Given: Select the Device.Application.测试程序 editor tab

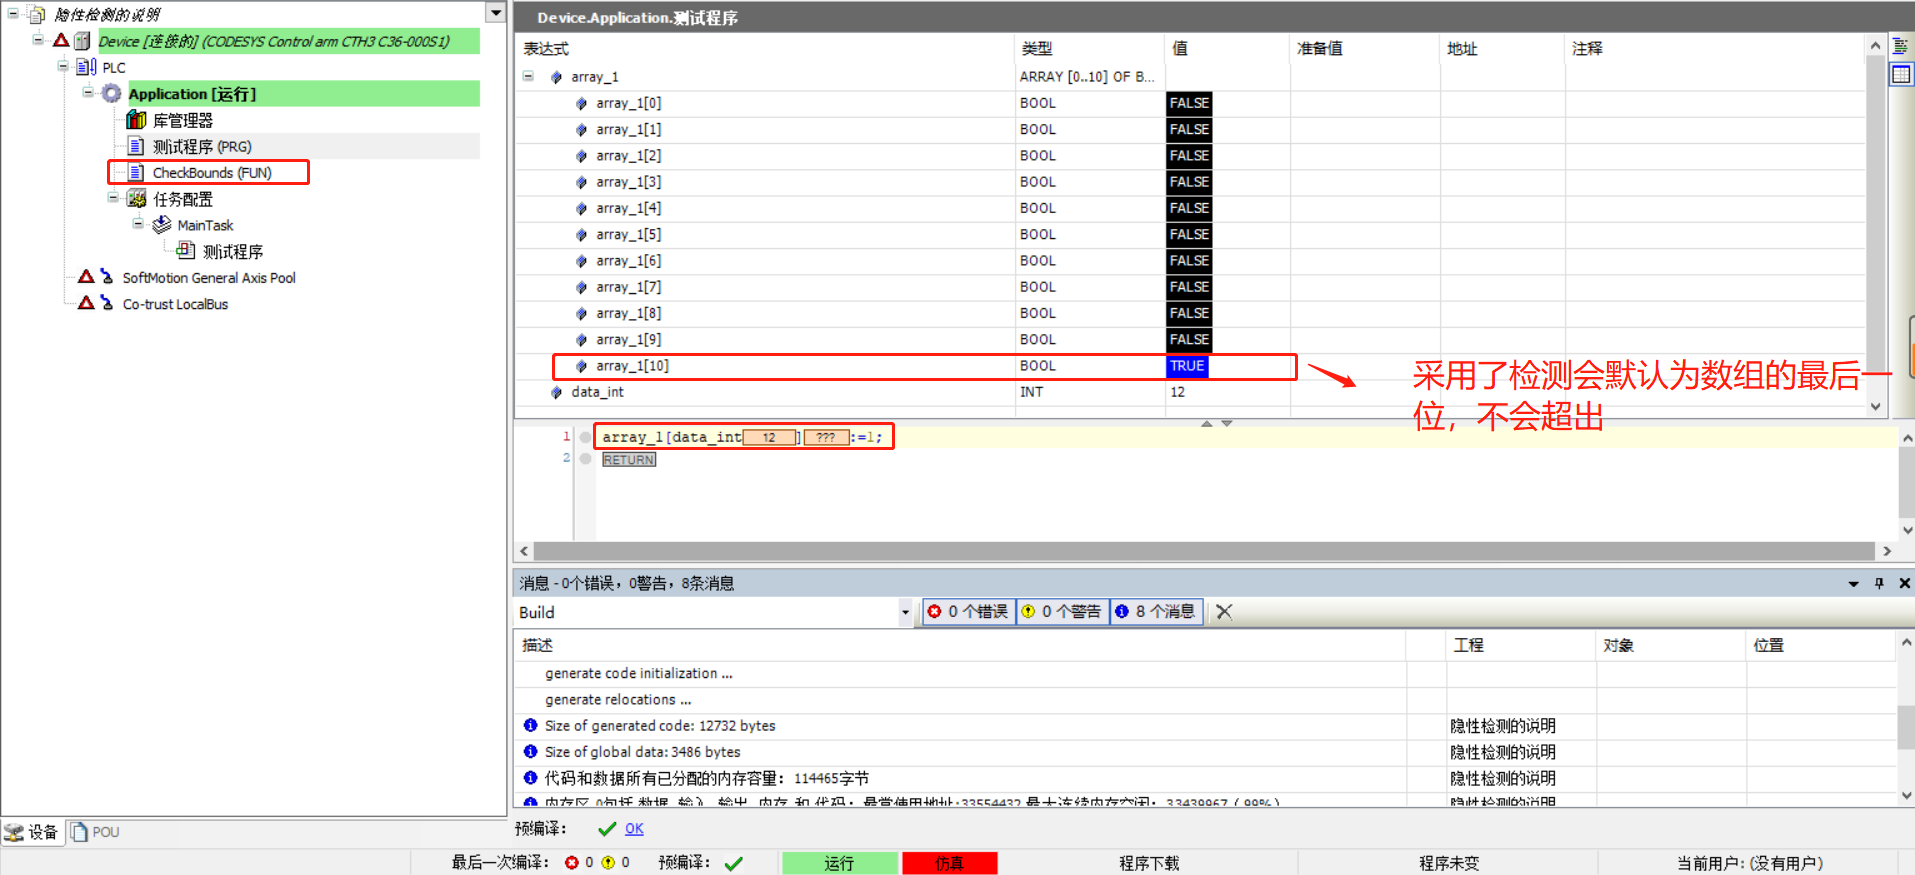Looking at the screenshot, I should click(637, 17).
